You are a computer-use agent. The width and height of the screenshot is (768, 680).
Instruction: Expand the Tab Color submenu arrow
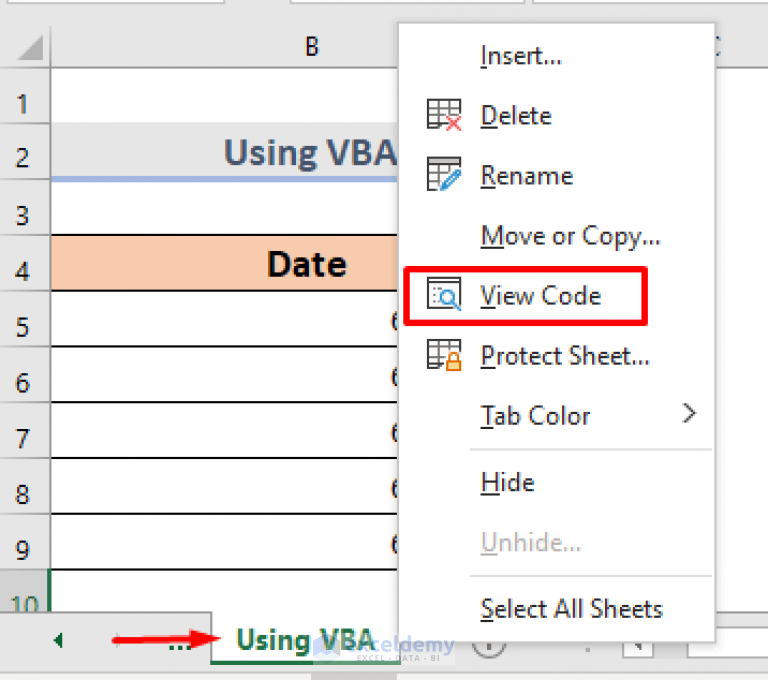click(689, 413)
